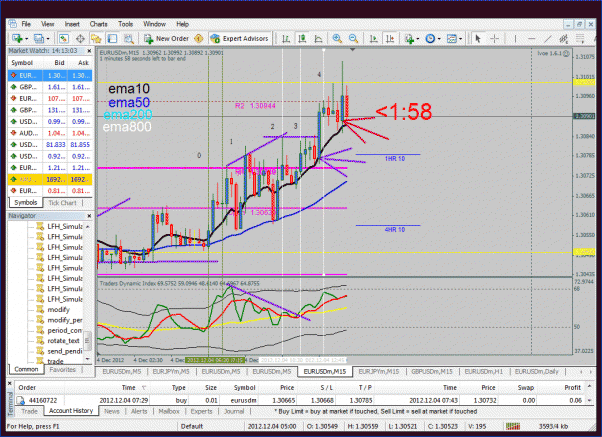Select the highlighted yellow Market Watch row
This screenshot has height=437, width=602.
coord(50,179)
